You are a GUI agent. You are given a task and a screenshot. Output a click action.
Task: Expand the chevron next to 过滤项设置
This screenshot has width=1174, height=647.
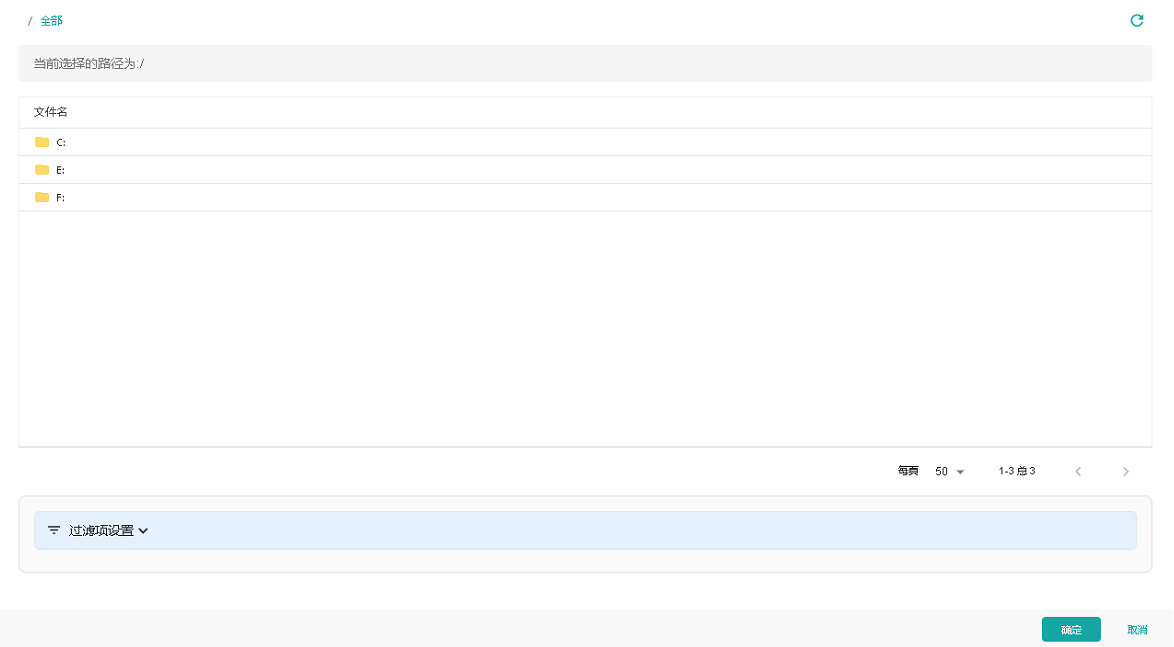[x=143, y=530]
